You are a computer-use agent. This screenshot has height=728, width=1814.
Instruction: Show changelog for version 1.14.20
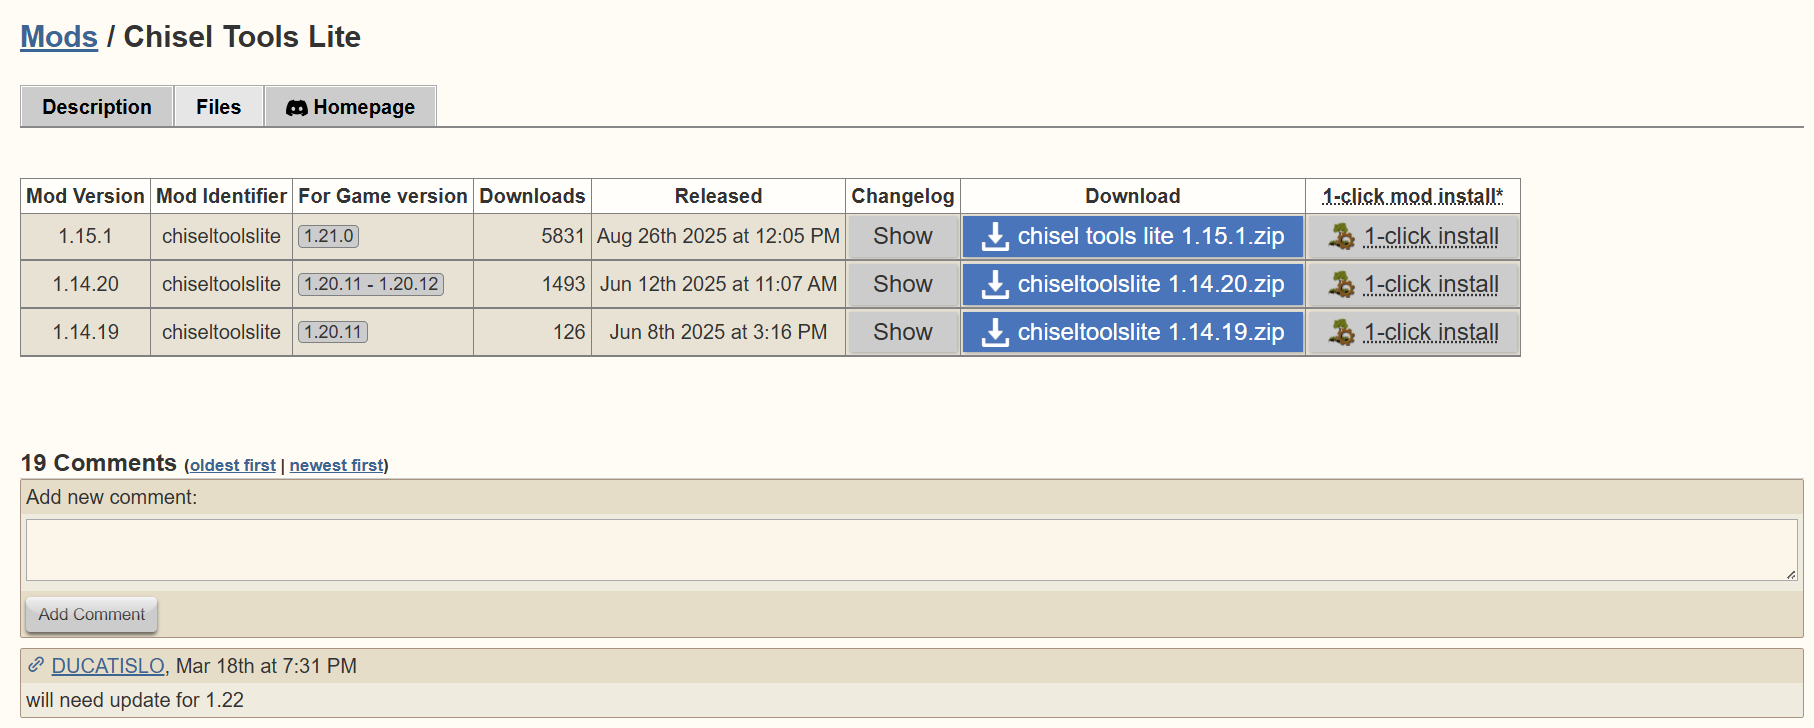903,285
